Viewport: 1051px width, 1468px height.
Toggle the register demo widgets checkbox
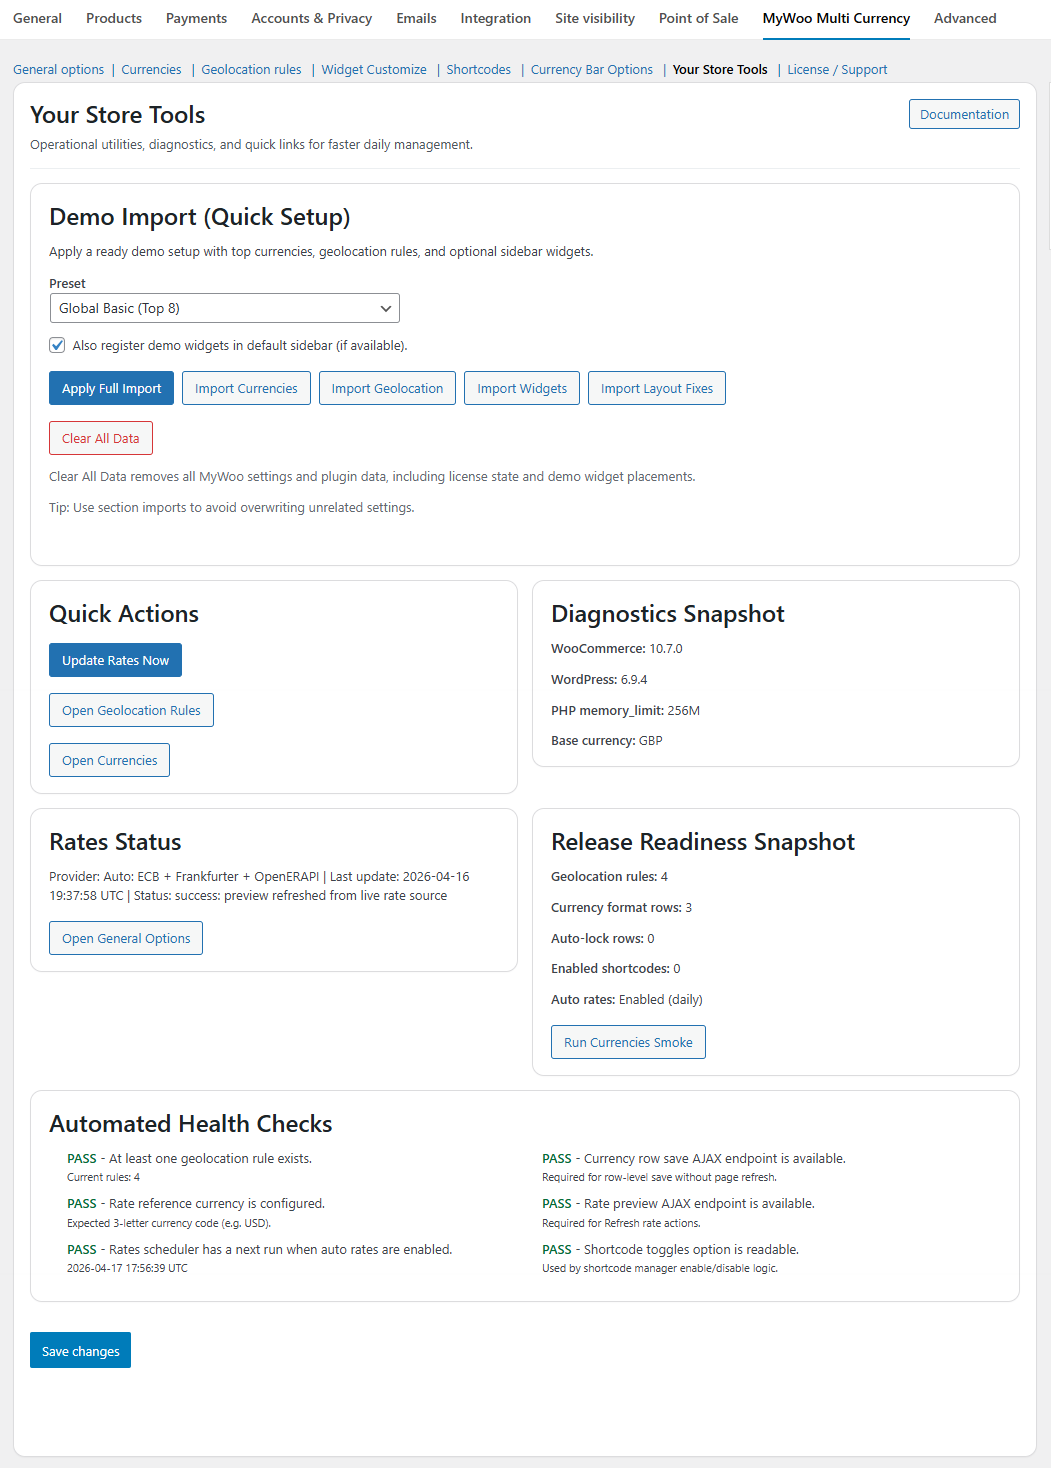point(58,345)
